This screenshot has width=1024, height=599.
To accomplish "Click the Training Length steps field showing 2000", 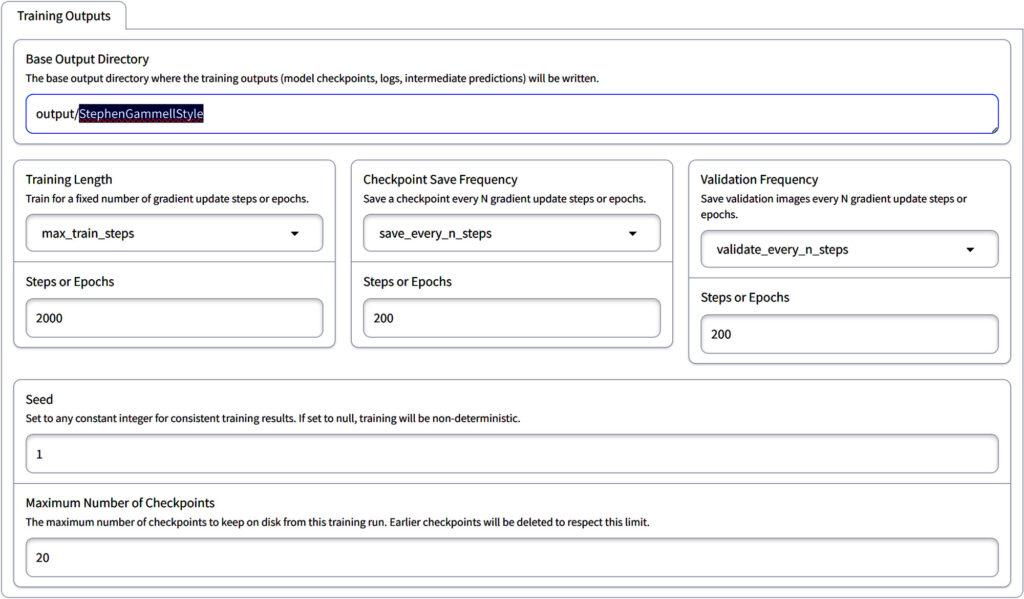I will 174,318.
